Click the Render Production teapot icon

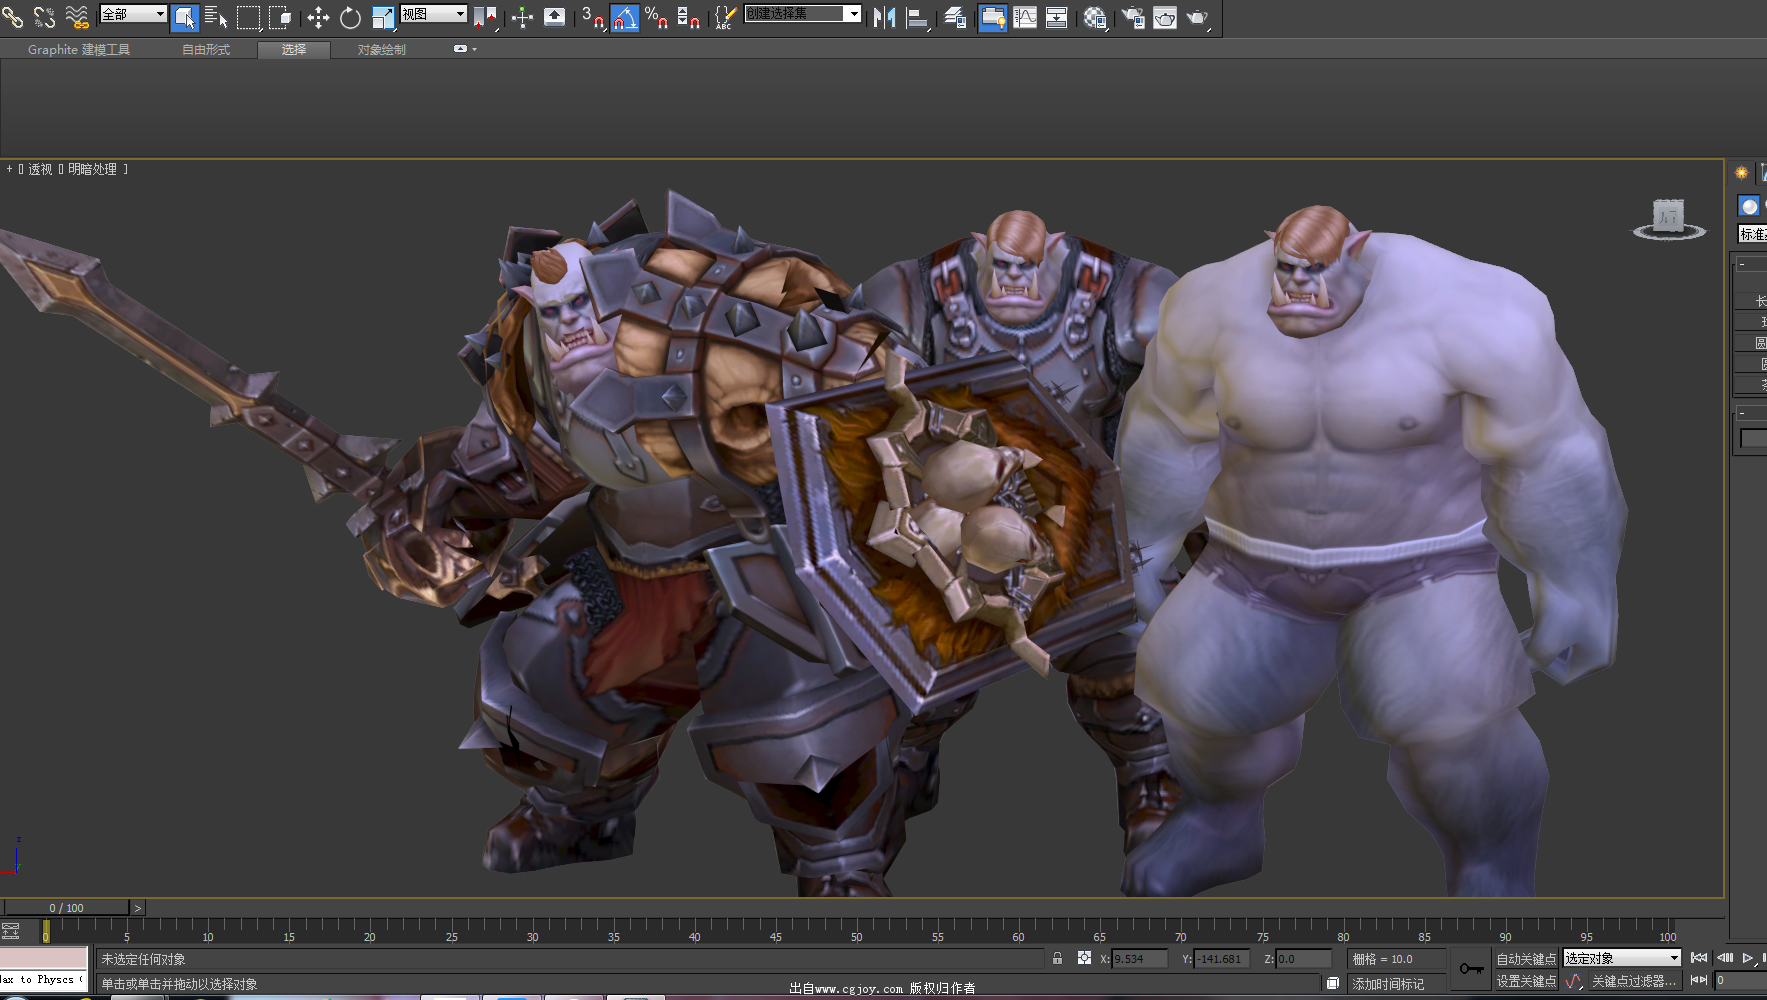(1198, 16)
